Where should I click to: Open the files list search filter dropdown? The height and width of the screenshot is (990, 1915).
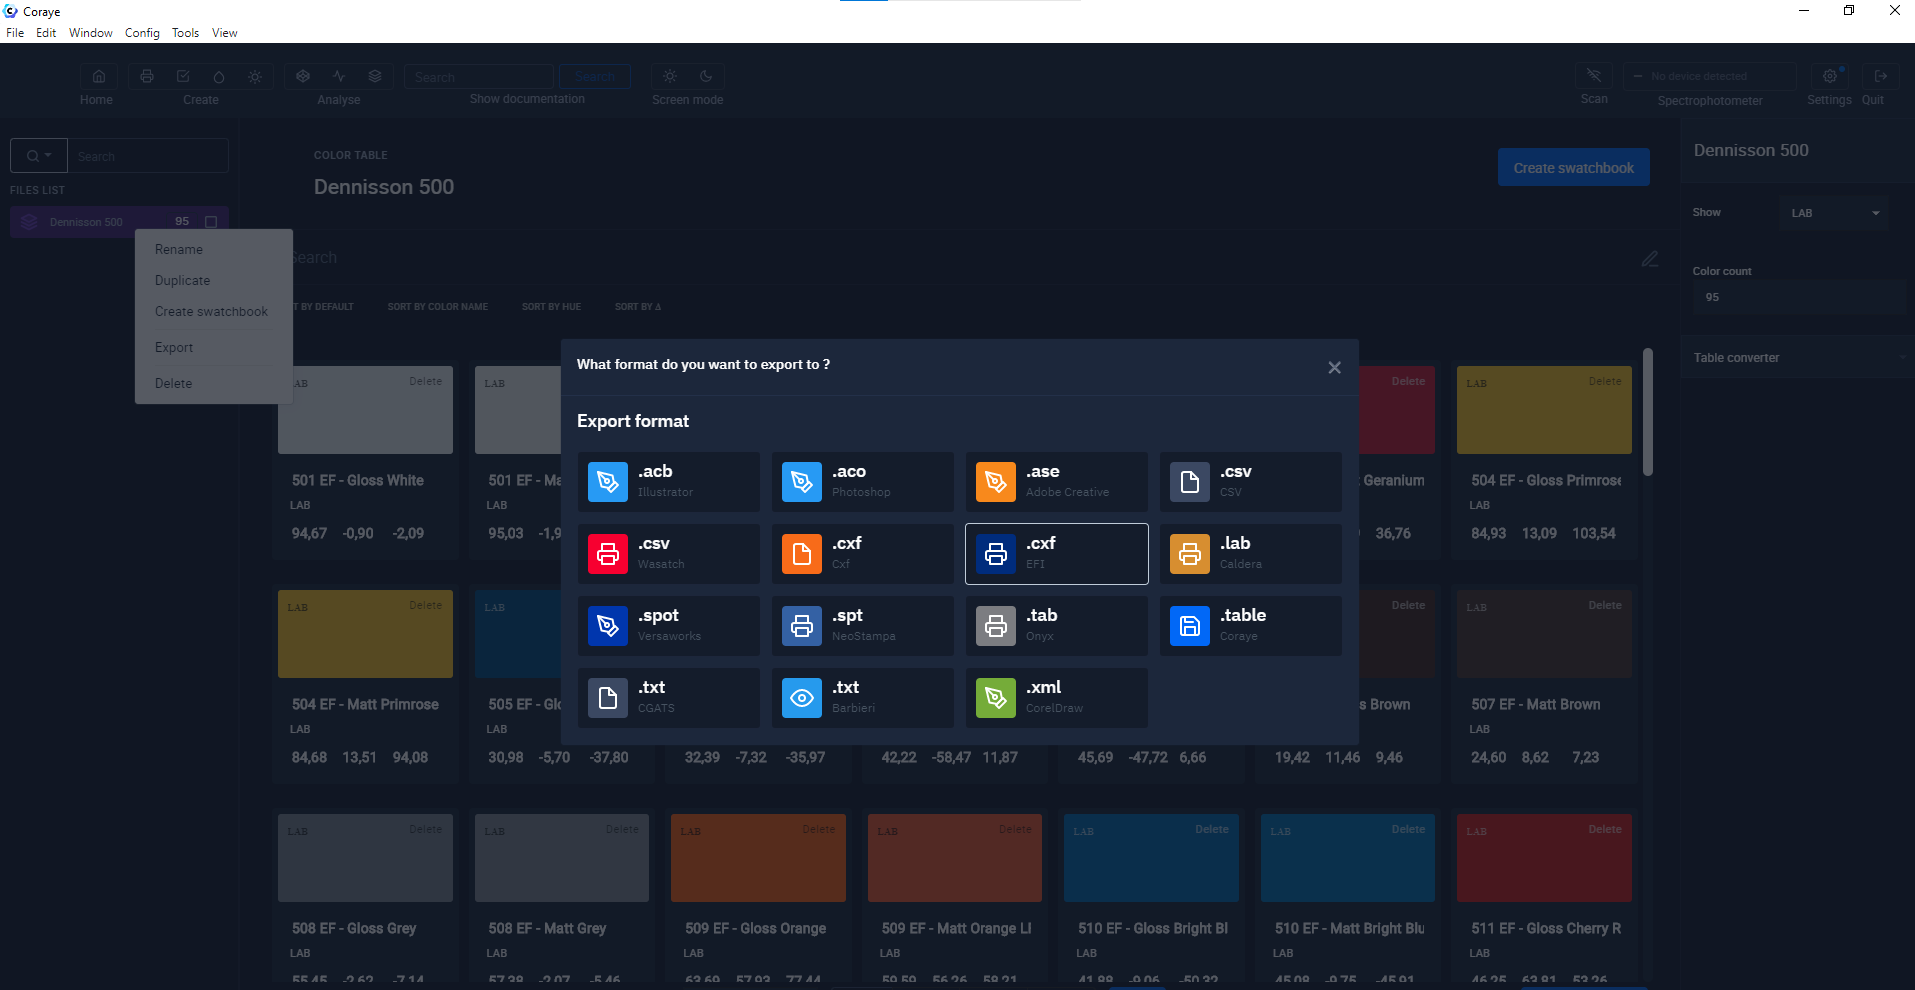point(39,156)
